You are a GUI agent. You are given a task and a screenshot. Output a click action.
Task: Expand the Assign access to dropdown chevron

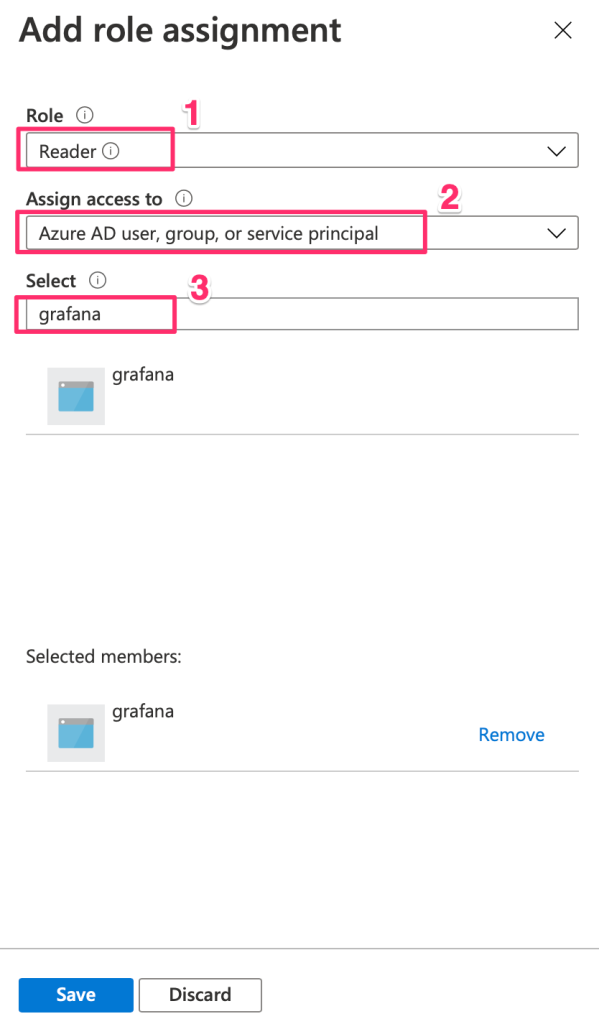tap(556, 233)
